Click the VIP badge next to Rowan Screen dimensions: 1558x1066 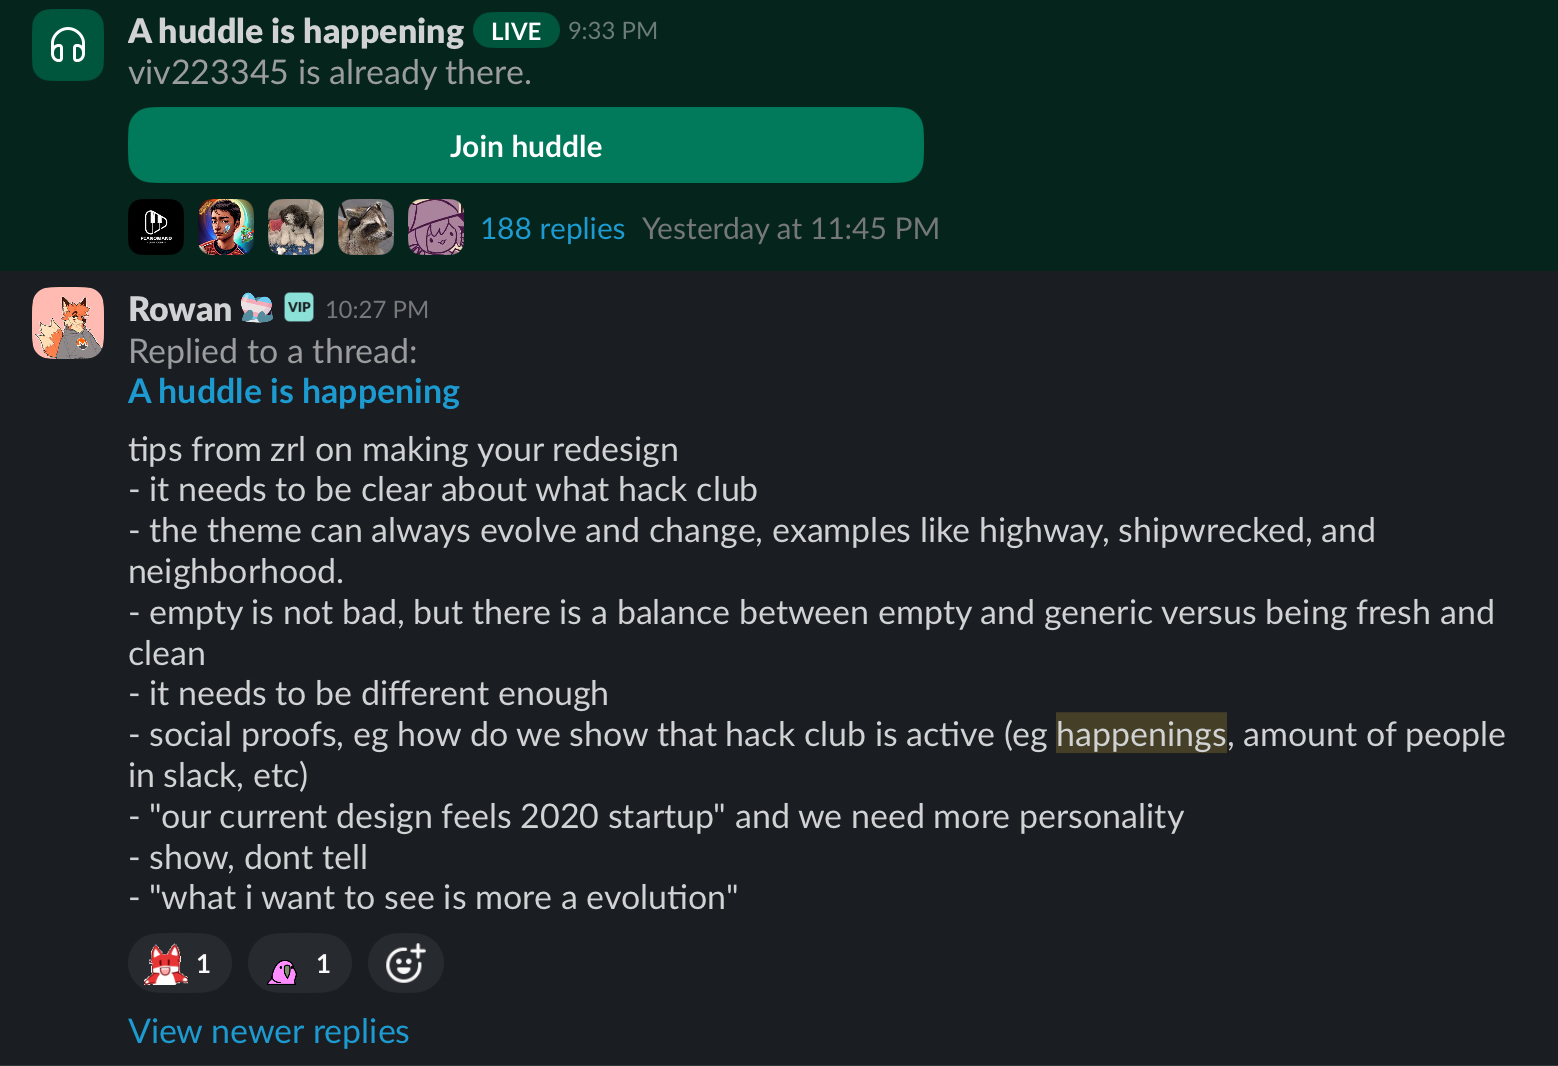click(299, 308)
